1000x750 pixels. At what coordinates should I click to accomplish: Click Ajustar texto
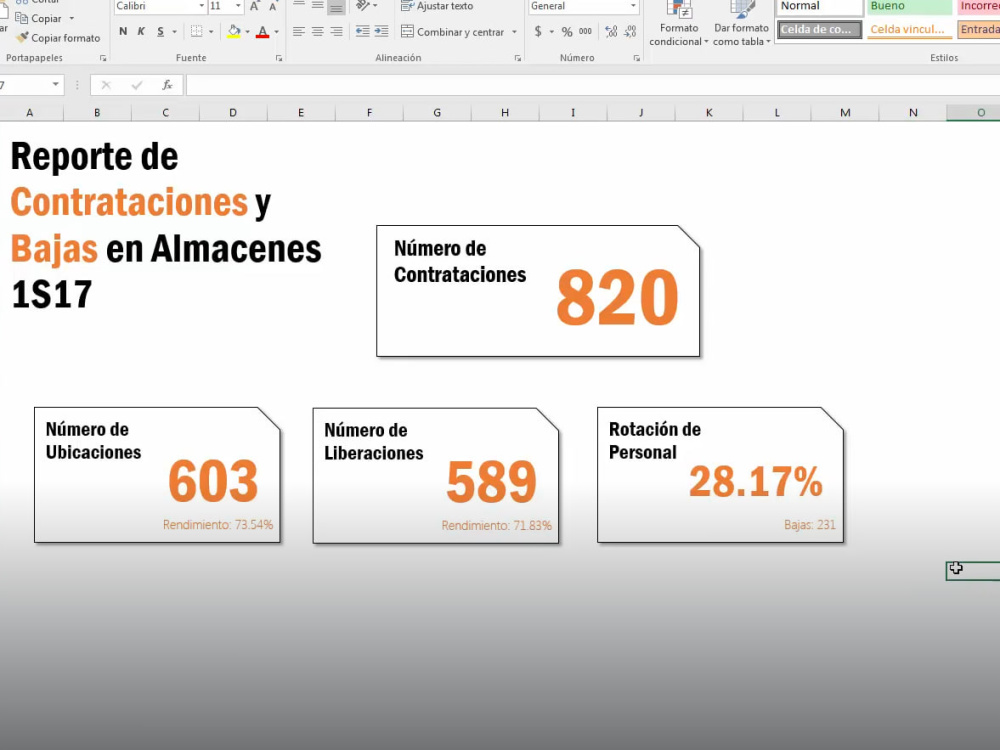[x=438, y=6]
